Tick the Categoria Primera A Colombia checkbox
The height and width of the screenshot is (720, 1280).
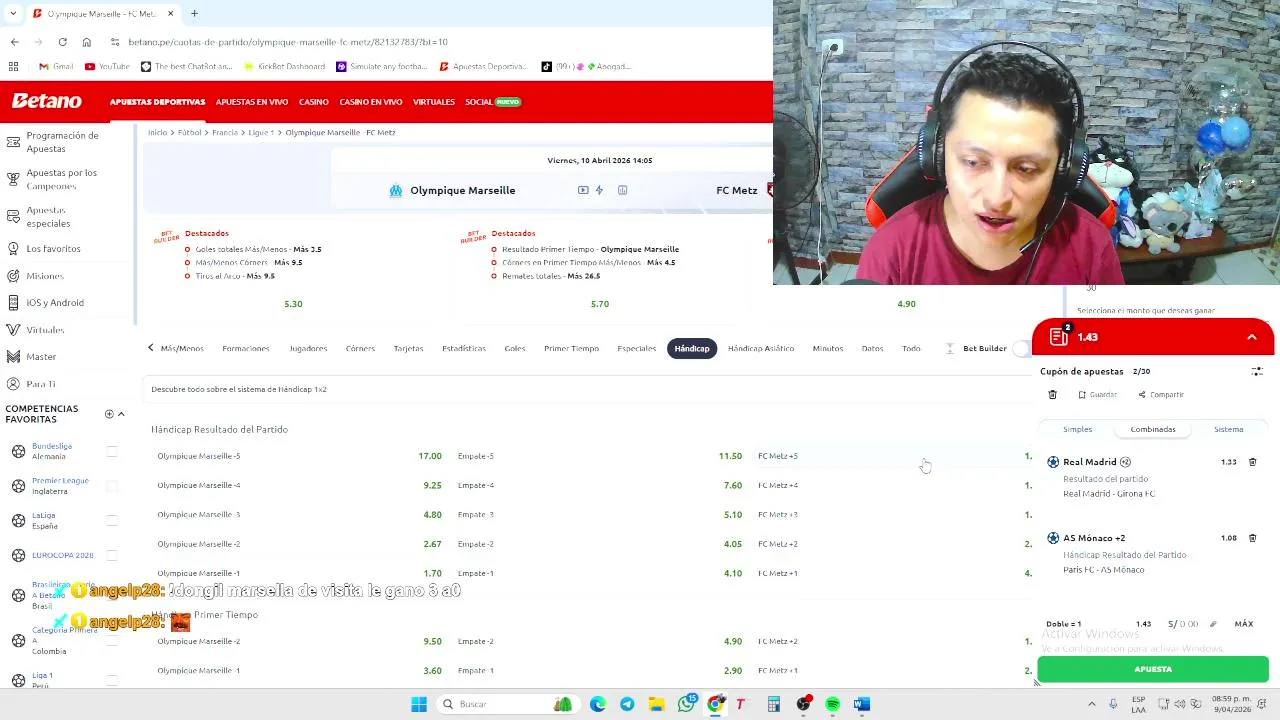[112, 640]
